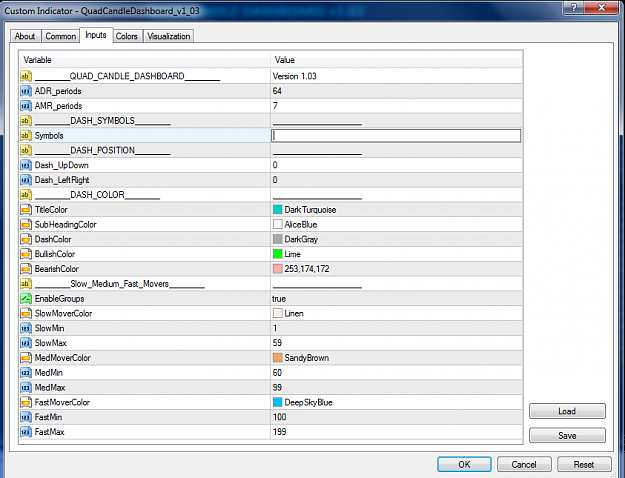Click the QUAD_CANDLE_DASHBOARD string type icon

pyautogui.click(x=26, y=76)
